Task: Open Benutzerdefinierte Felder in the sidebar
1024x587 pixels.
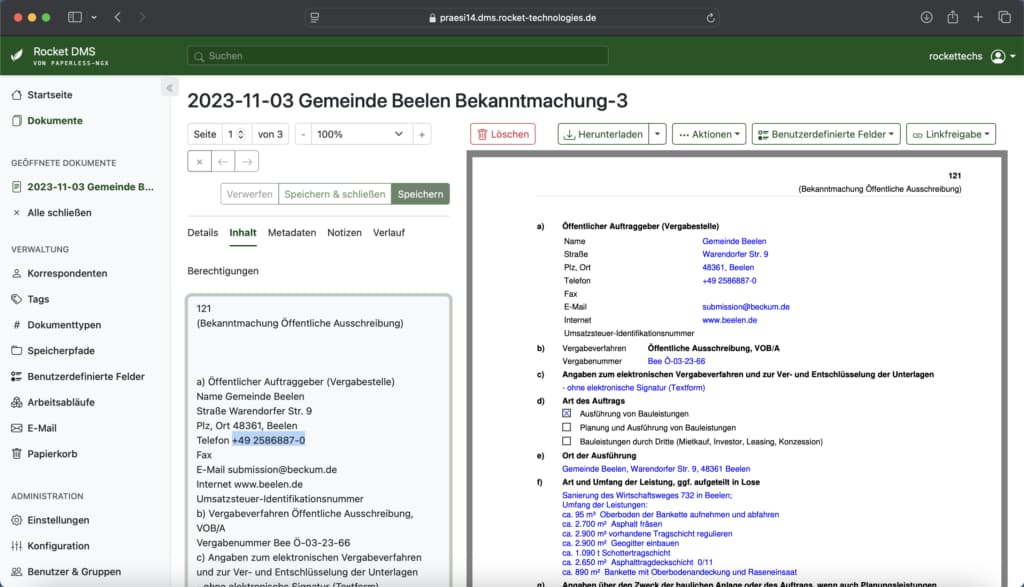Action: click(78, 376)
